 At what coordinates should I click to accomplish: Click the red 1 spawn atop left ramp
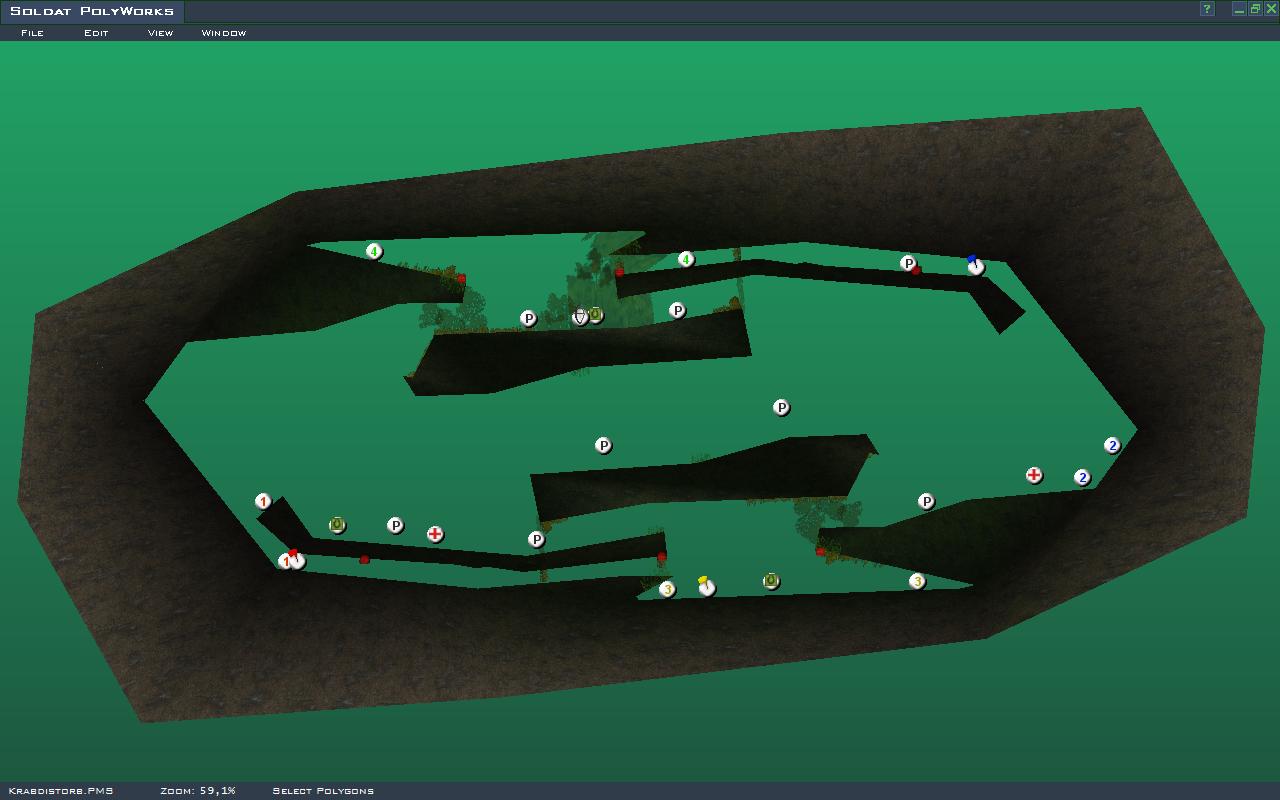[263, 501]
